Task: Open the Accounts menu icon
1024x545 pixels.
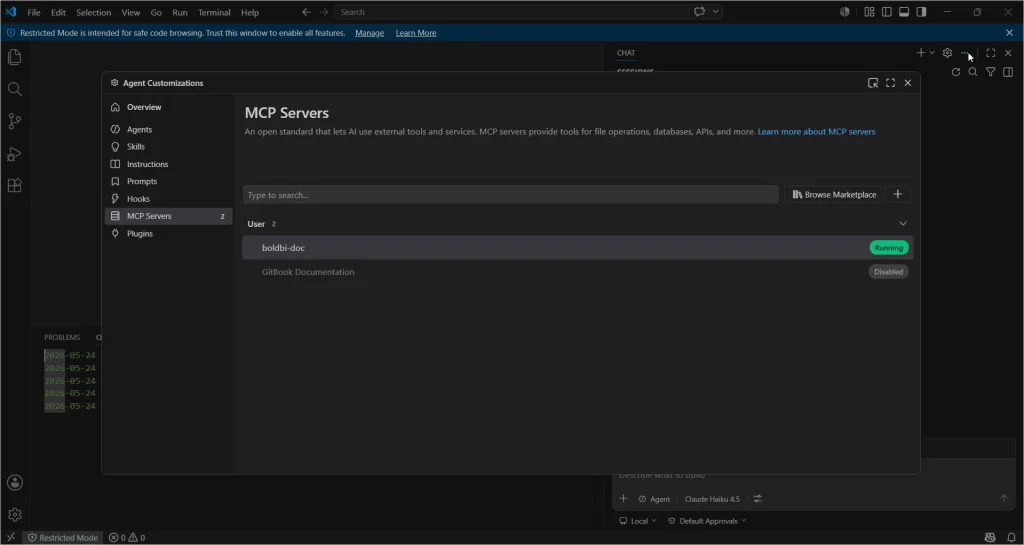Action: point(14,482)
